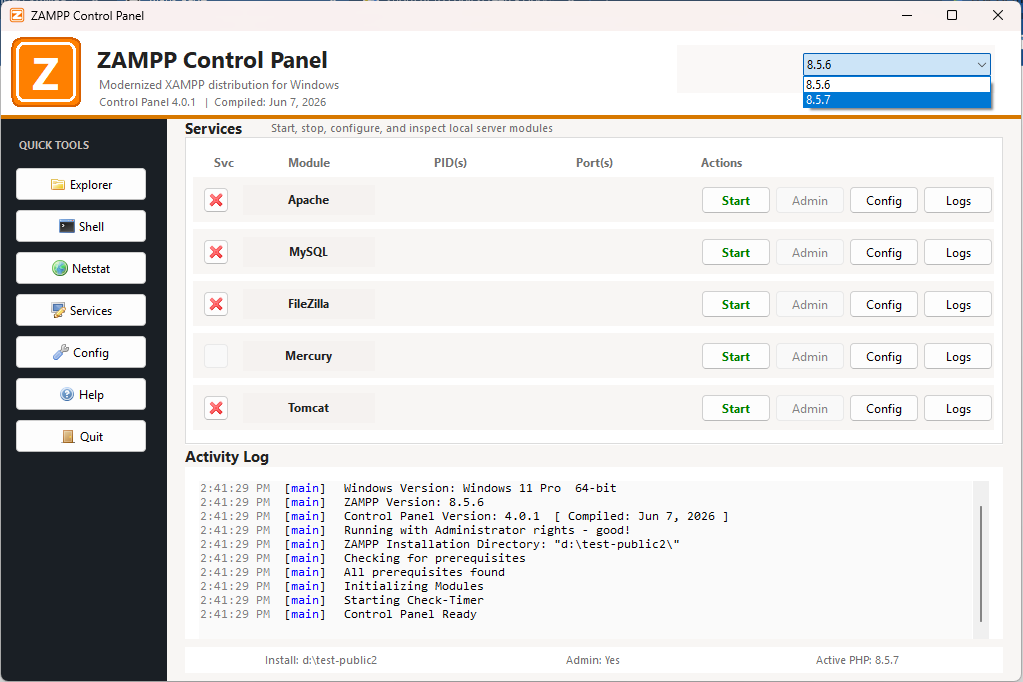
Task: View Logs for Tomcat
Action: pyautogui.click(x=958, y=409)
